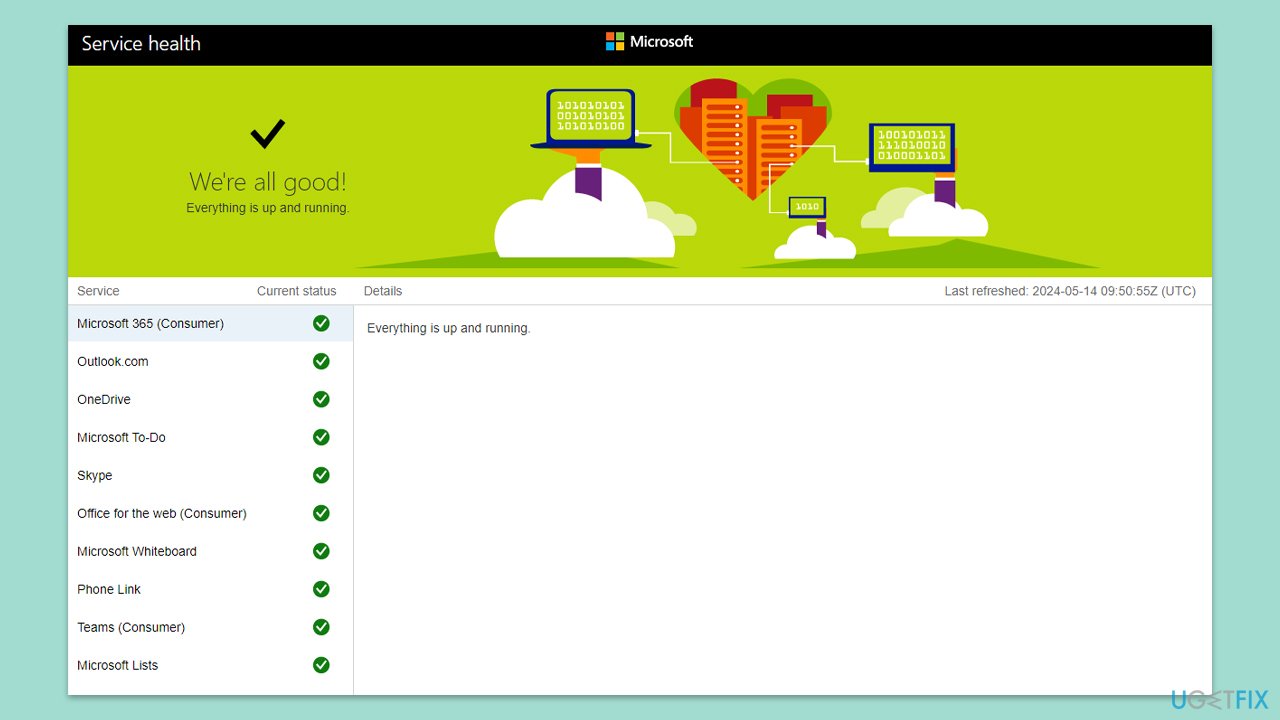The image size is (1280, 720).
Task: Click the Last refreshed timestamp text
Action: coord(1070,291)
